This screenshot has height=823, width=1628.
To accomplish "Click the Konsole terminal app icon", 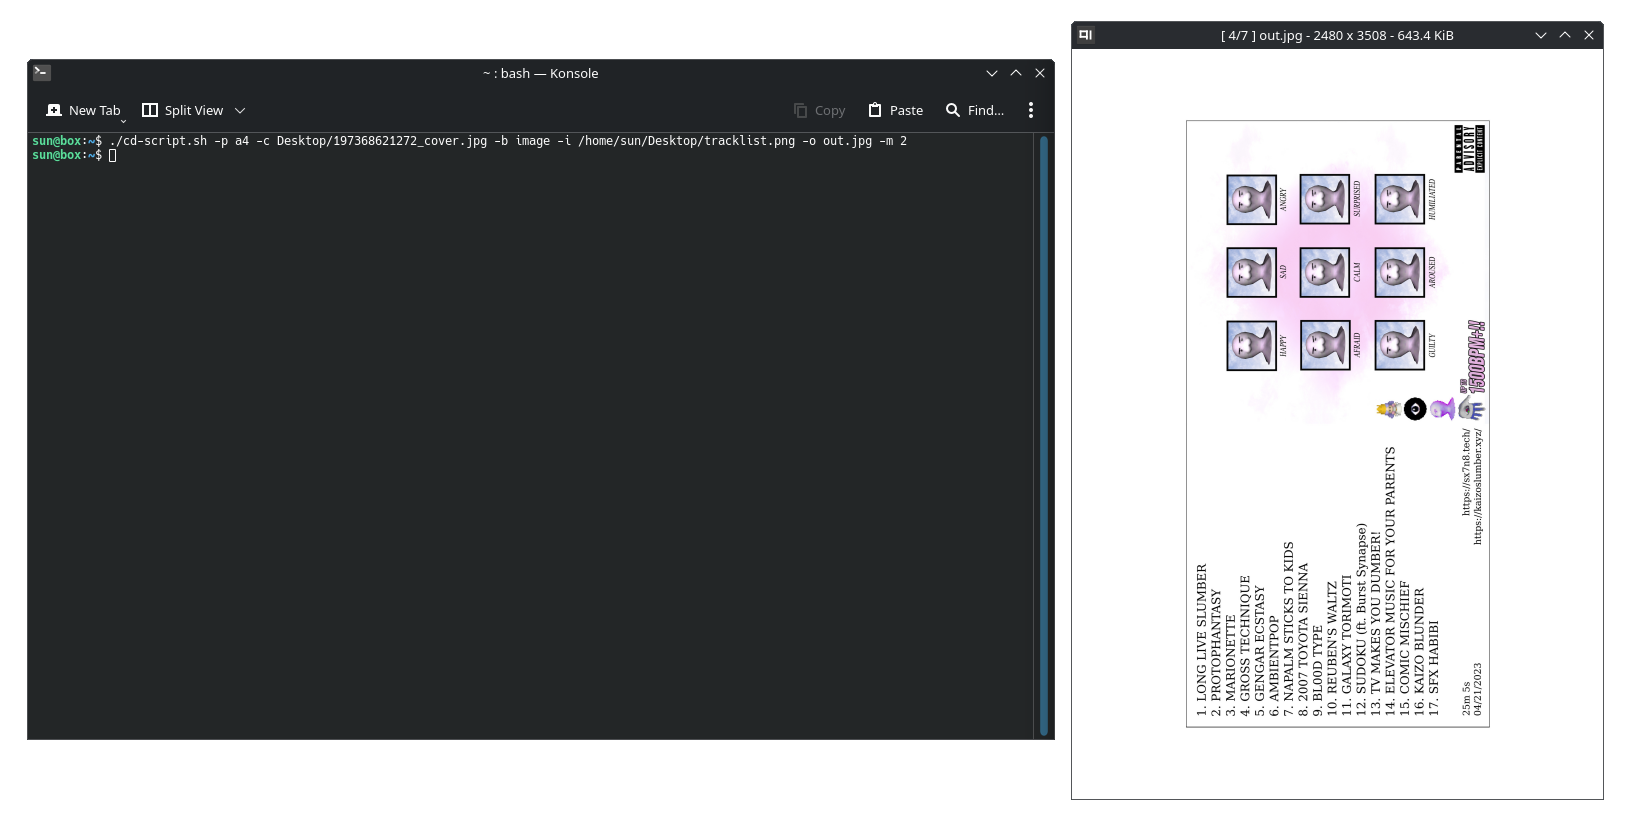I will click(x=42, y=73).
